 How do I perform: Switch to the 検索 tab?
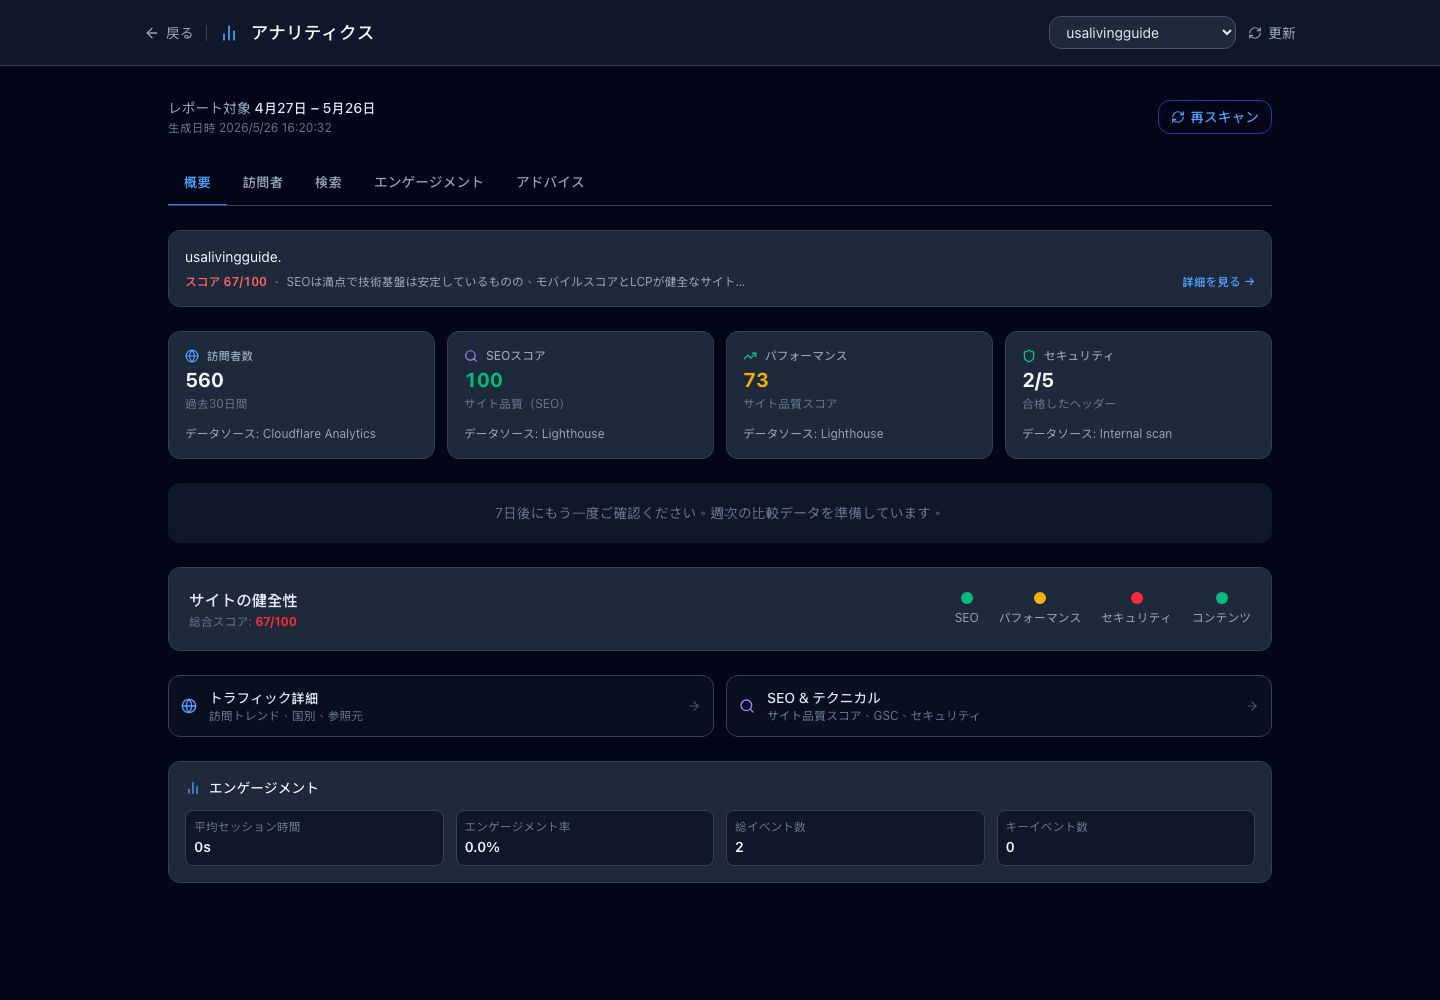328,182
